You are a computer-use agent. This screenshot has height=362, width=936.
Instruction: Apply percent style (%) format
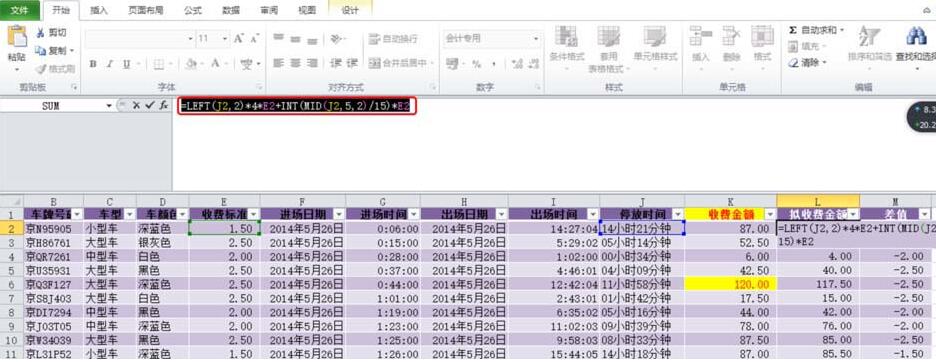pyautogui.click(x=476, y=63)
